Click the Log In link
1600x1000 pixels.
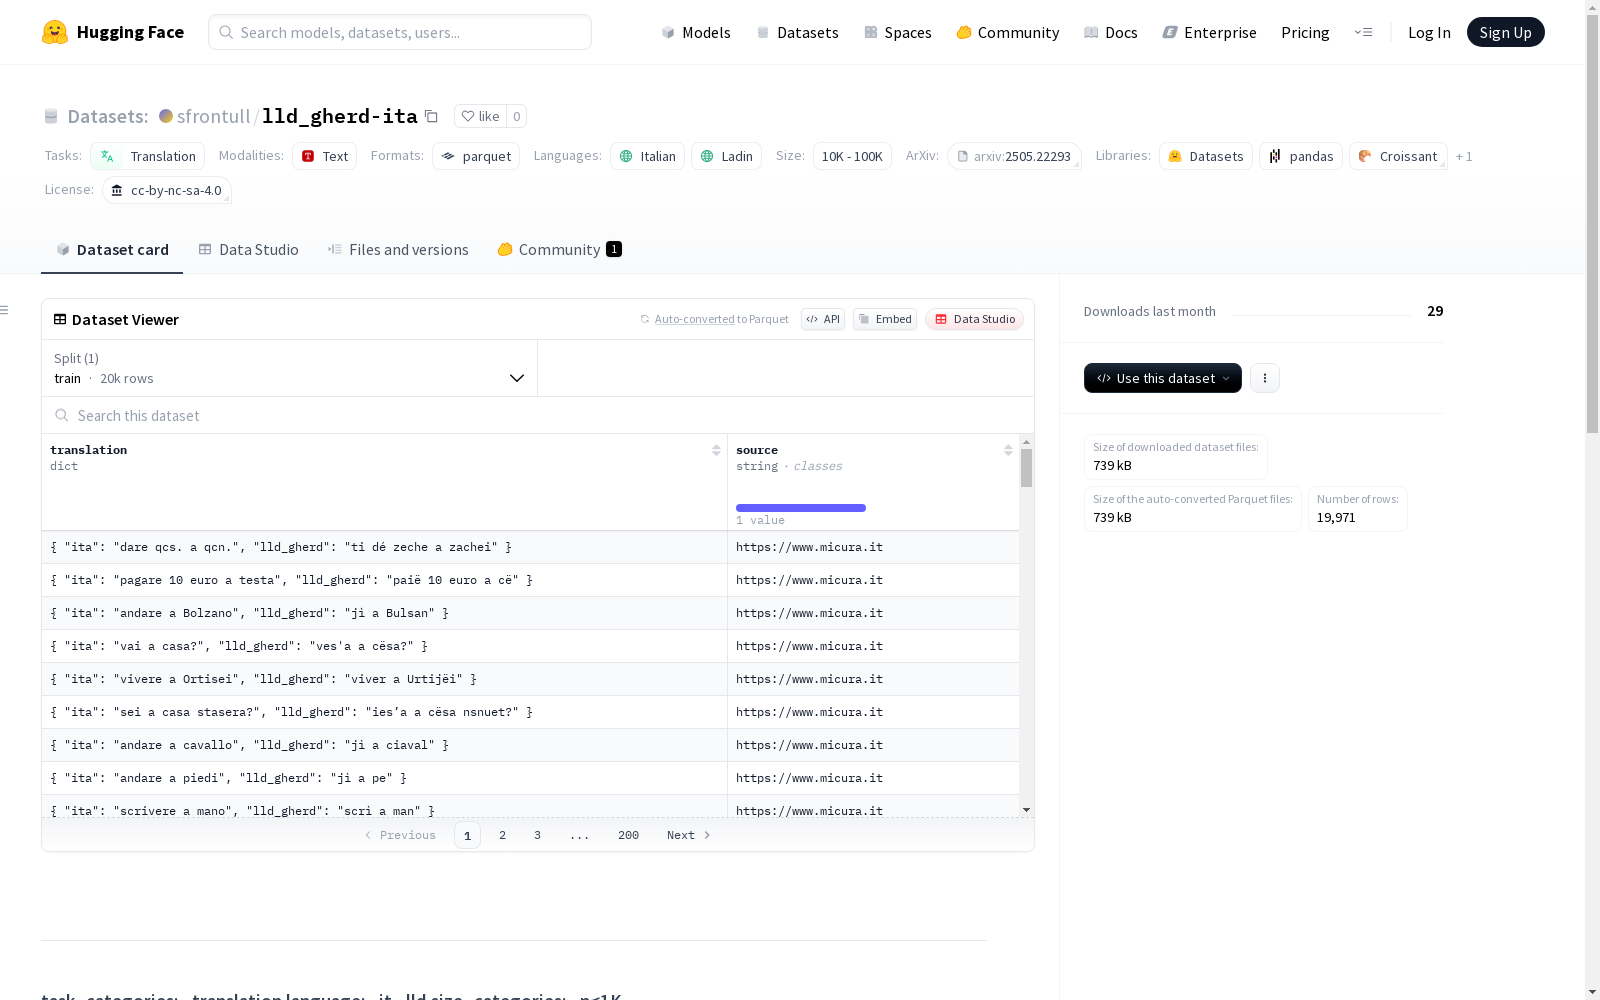(1429, 32)
